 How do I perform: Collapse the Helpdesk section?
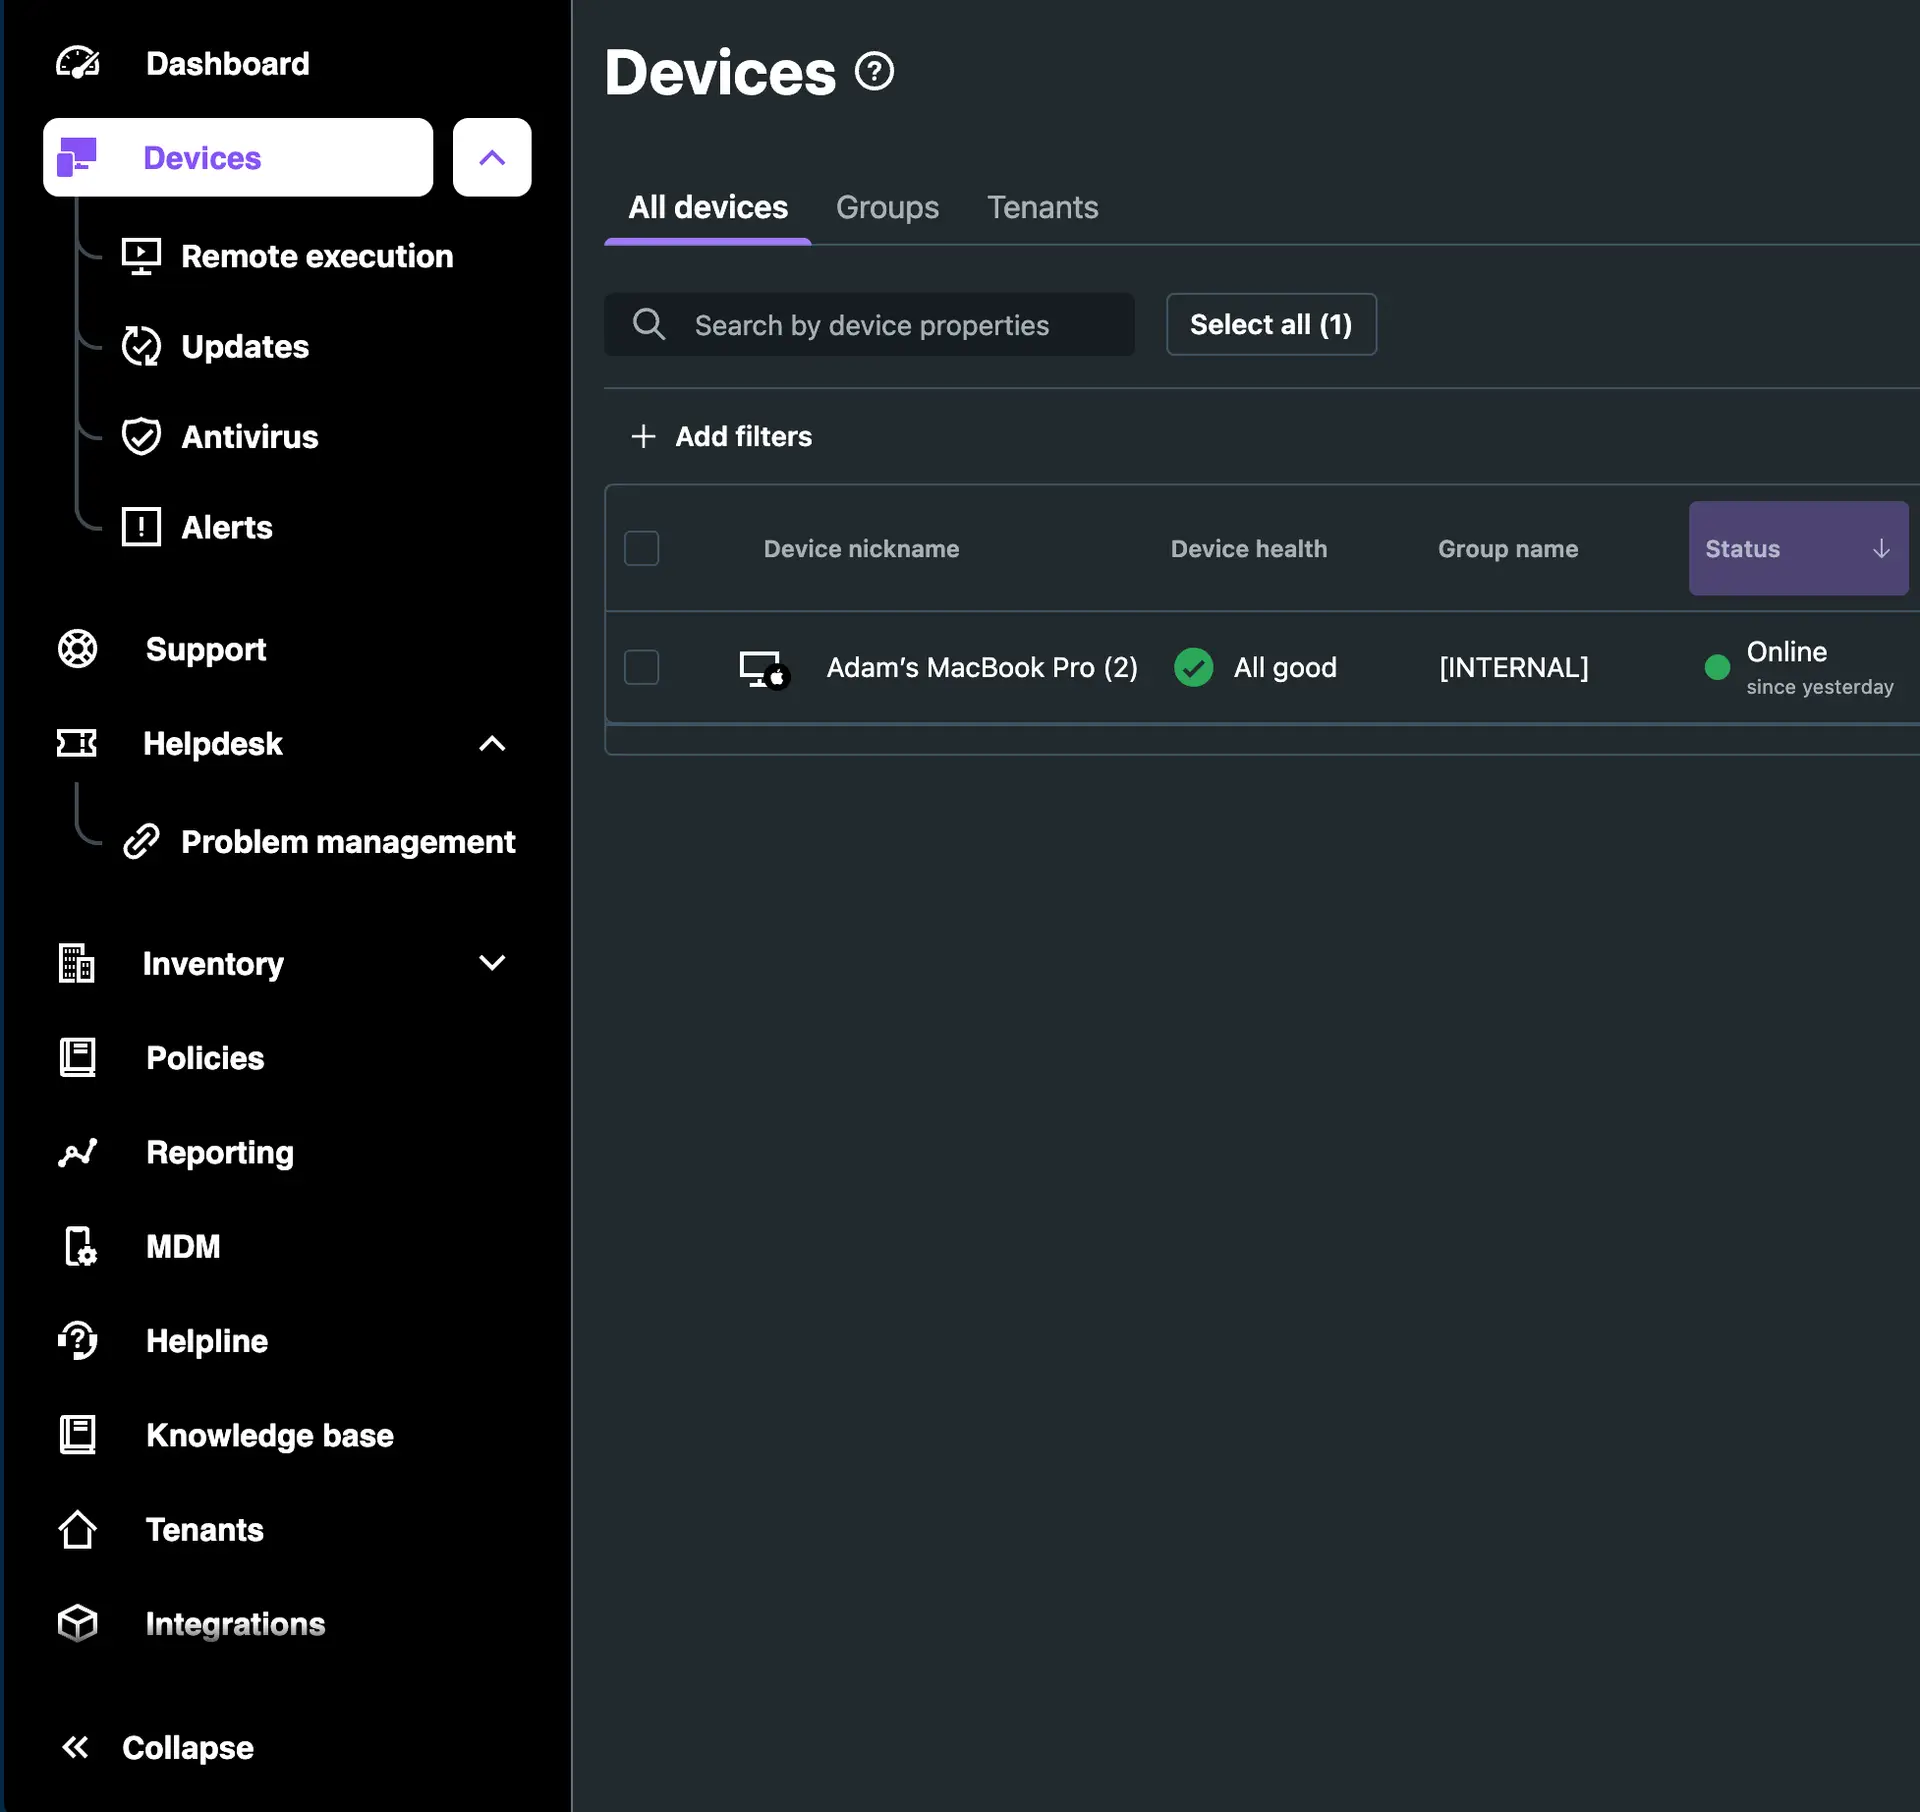[492, 744]
